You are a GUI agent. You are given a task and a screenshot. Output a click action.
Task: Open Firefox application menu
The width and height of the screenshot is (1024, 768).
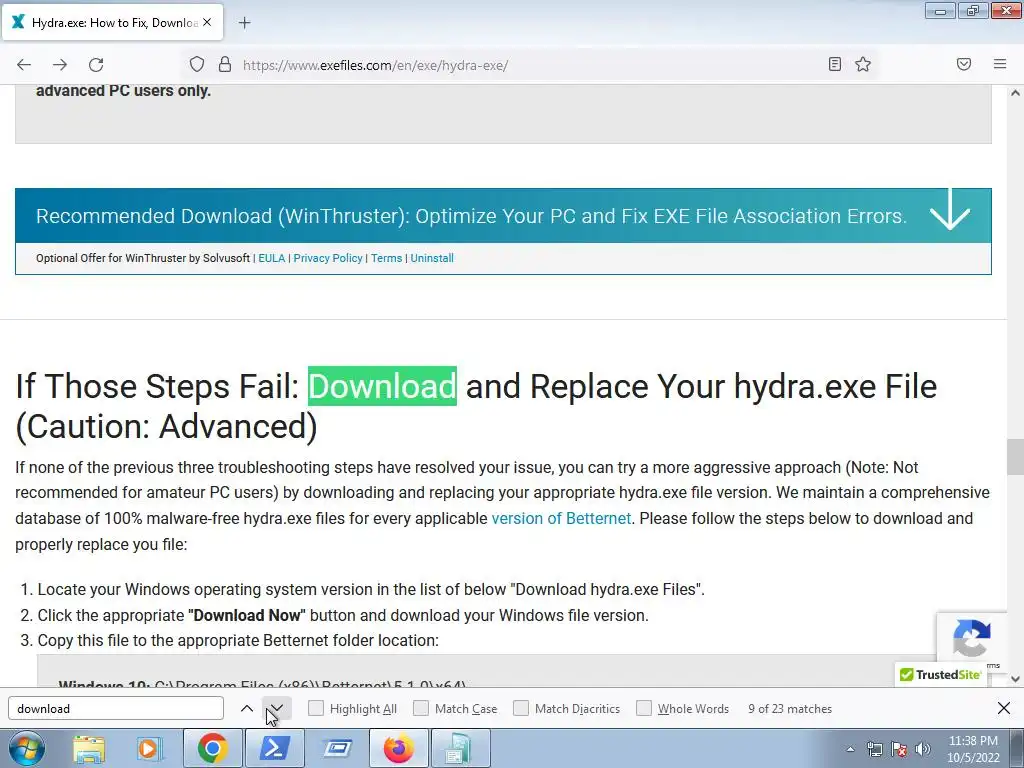(x=1000, y=64)
